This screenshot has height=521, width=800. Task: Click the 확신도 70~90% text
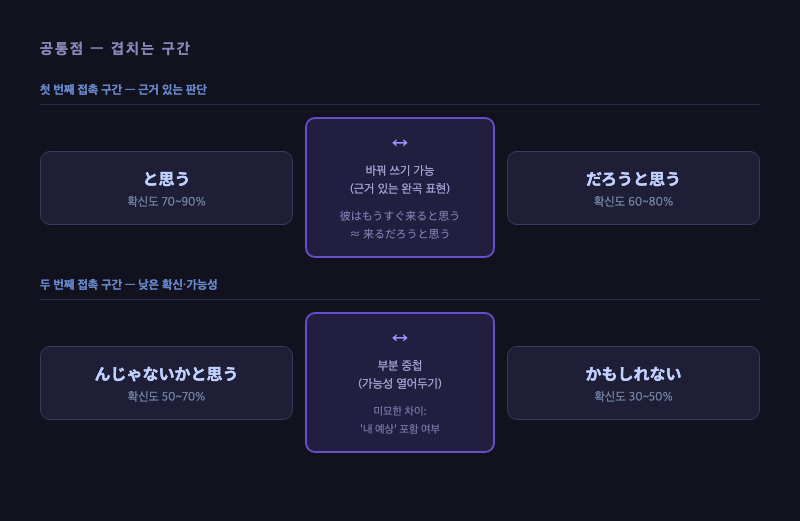166,202
